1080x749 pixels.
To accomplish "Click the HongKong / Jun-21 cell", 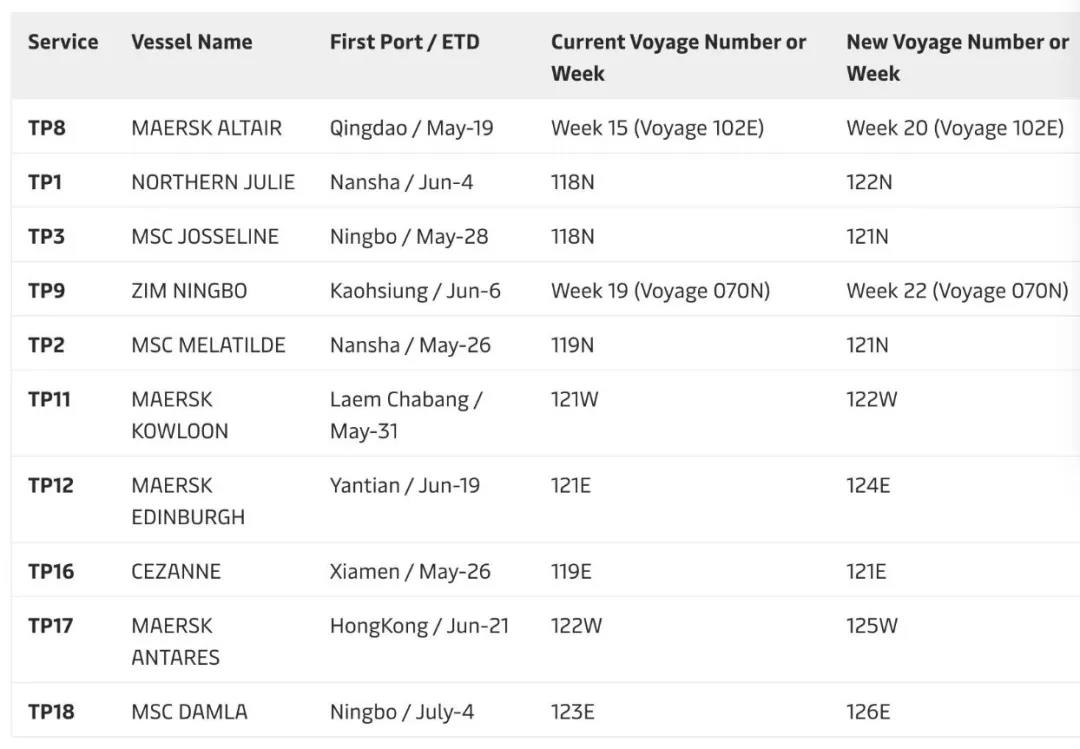I will click(x=419, y=626).
